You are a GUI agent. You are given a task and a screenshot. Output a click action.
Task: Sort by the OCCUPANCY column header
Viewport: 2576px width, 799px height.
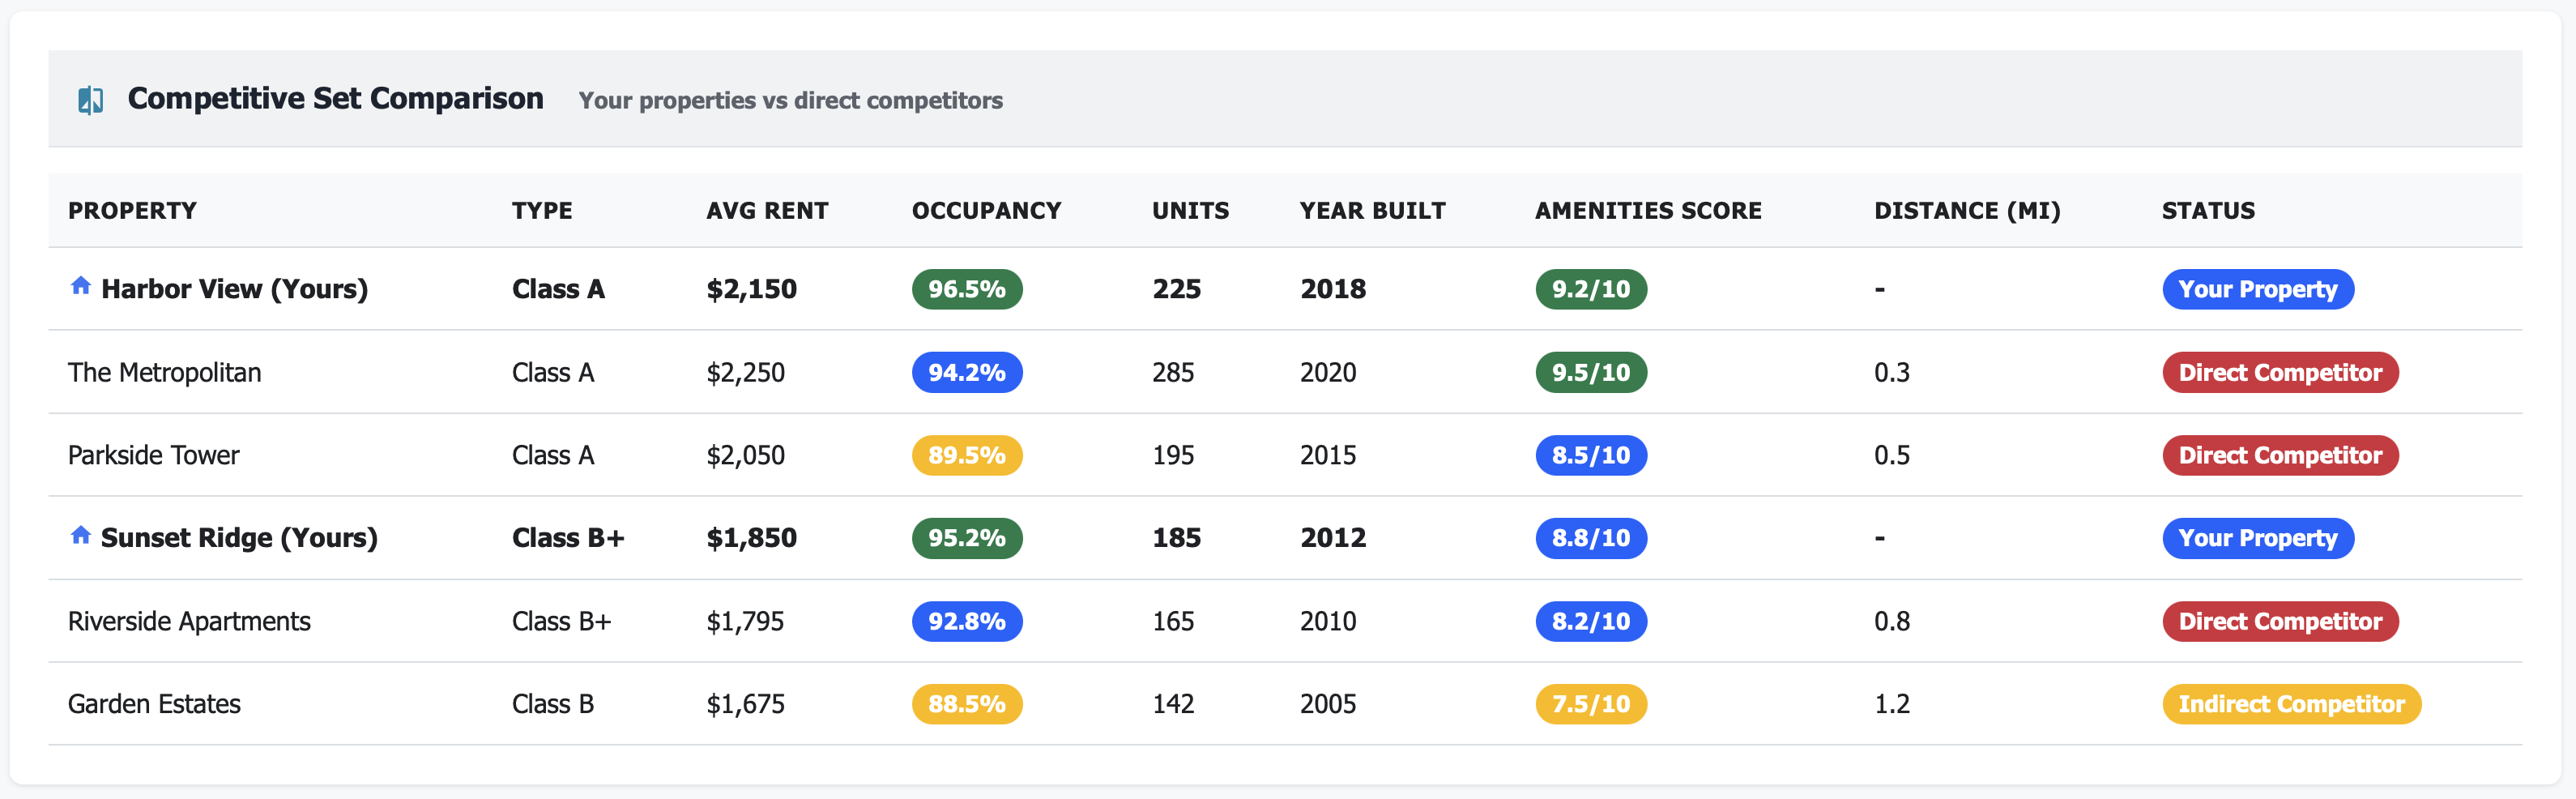pyautogui.click(x=986, y=210)
